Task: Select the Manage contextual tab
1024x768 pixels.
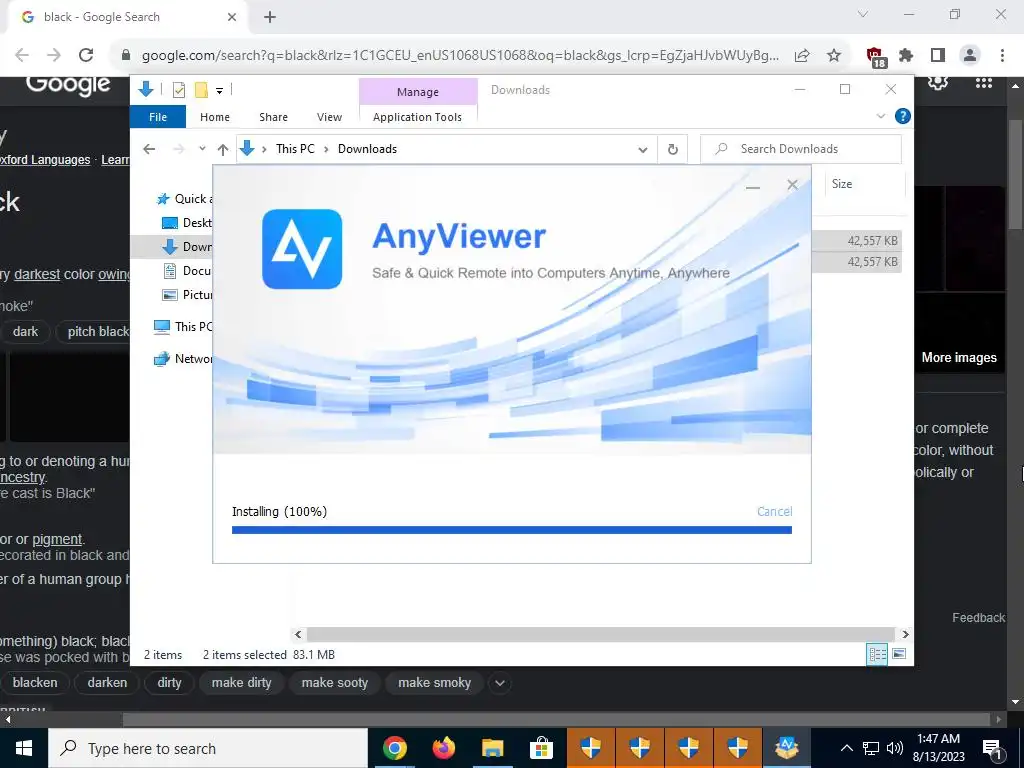Action: [x=418, y=92]
